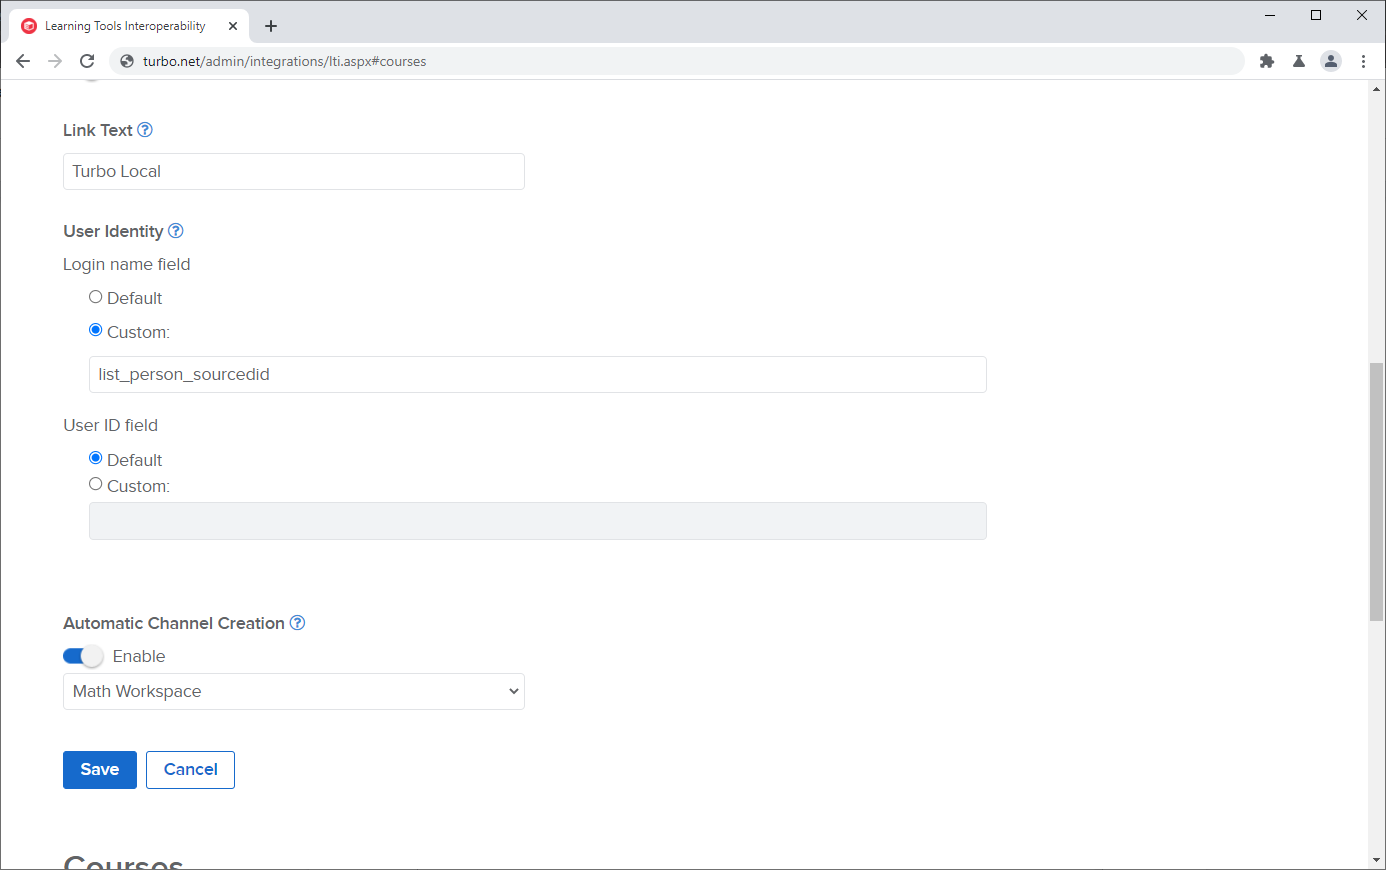This screenshot has width=1386, height=870.
Task: Open help for Automatic Channel Creation
Action: click(x=297, y=622)
